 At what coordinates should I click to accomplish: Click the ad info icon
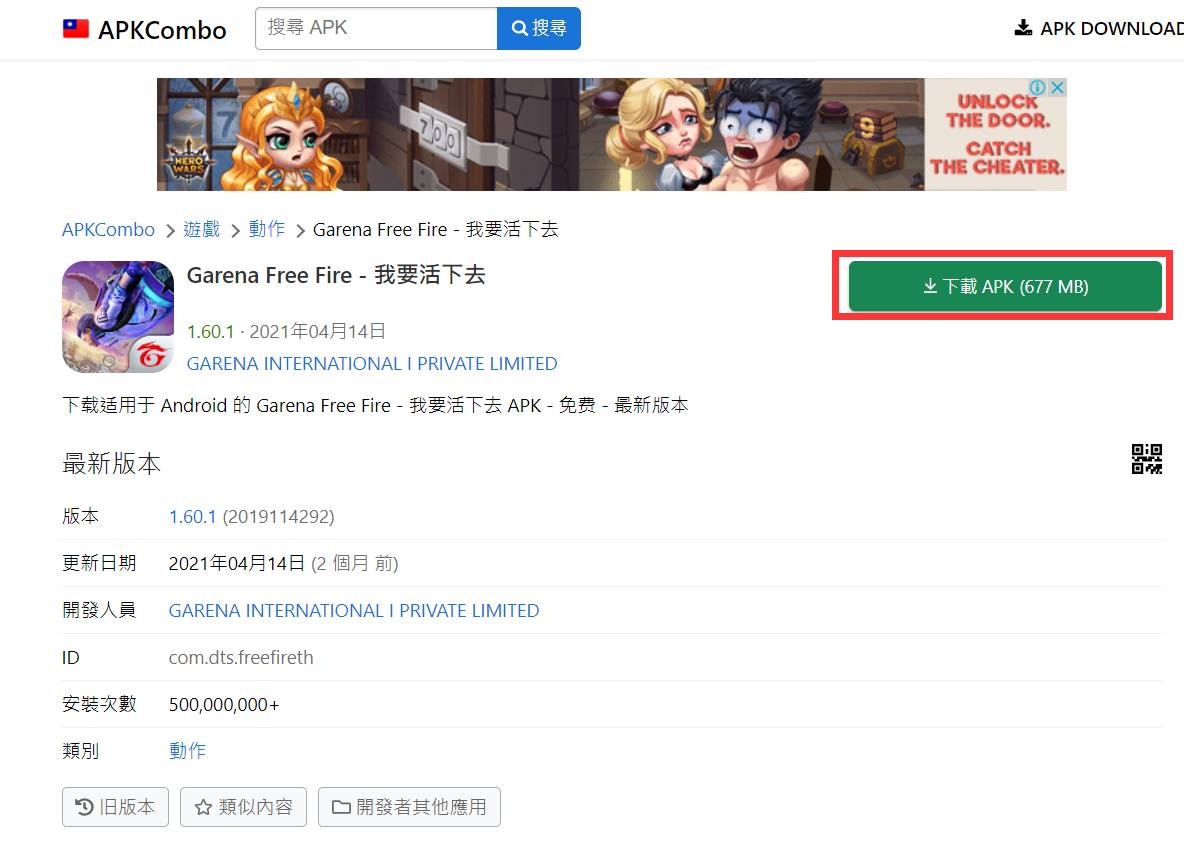pos(1038,88)
